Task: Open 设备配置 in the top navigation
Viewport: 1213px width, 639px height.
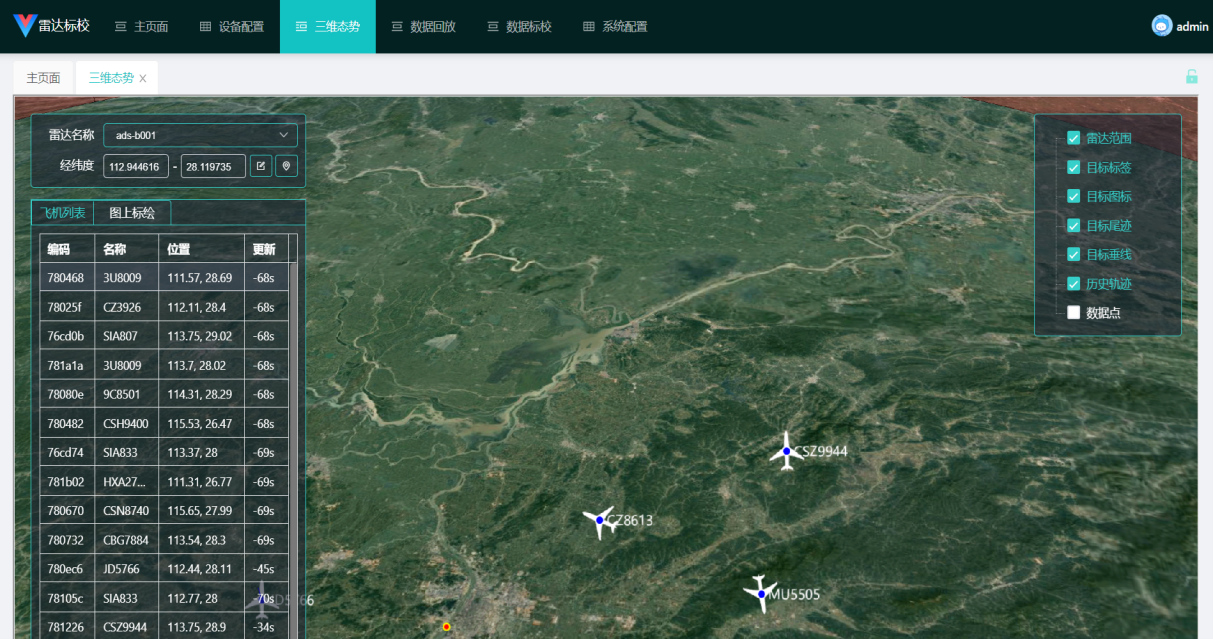Action: [x=231, y=27]
